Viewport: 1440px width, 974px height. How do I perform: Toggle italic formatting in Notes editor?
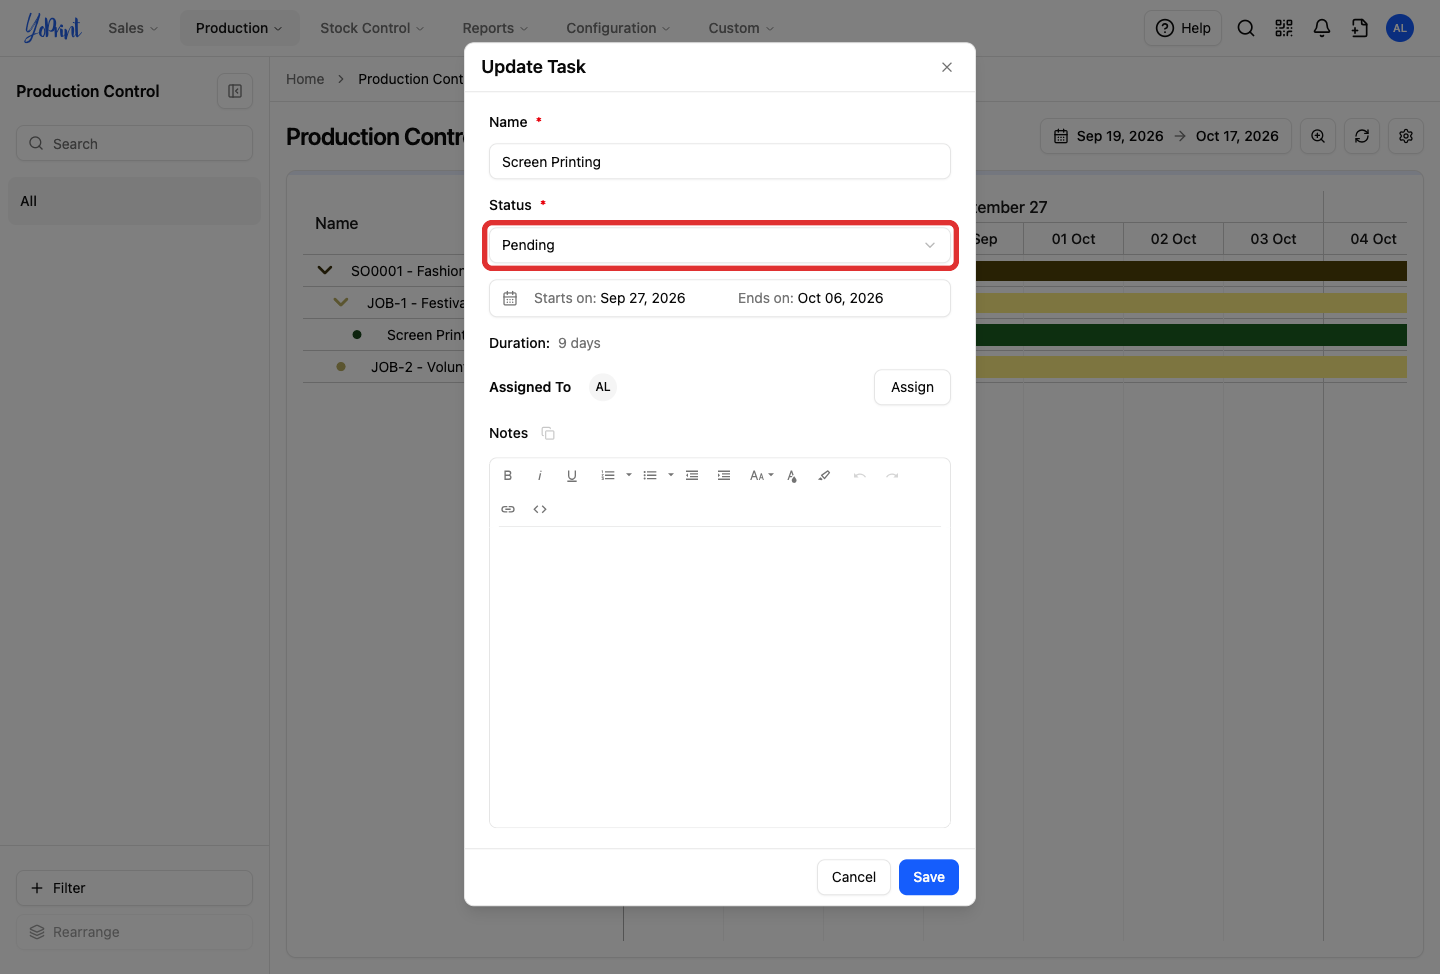coord(540,476)
